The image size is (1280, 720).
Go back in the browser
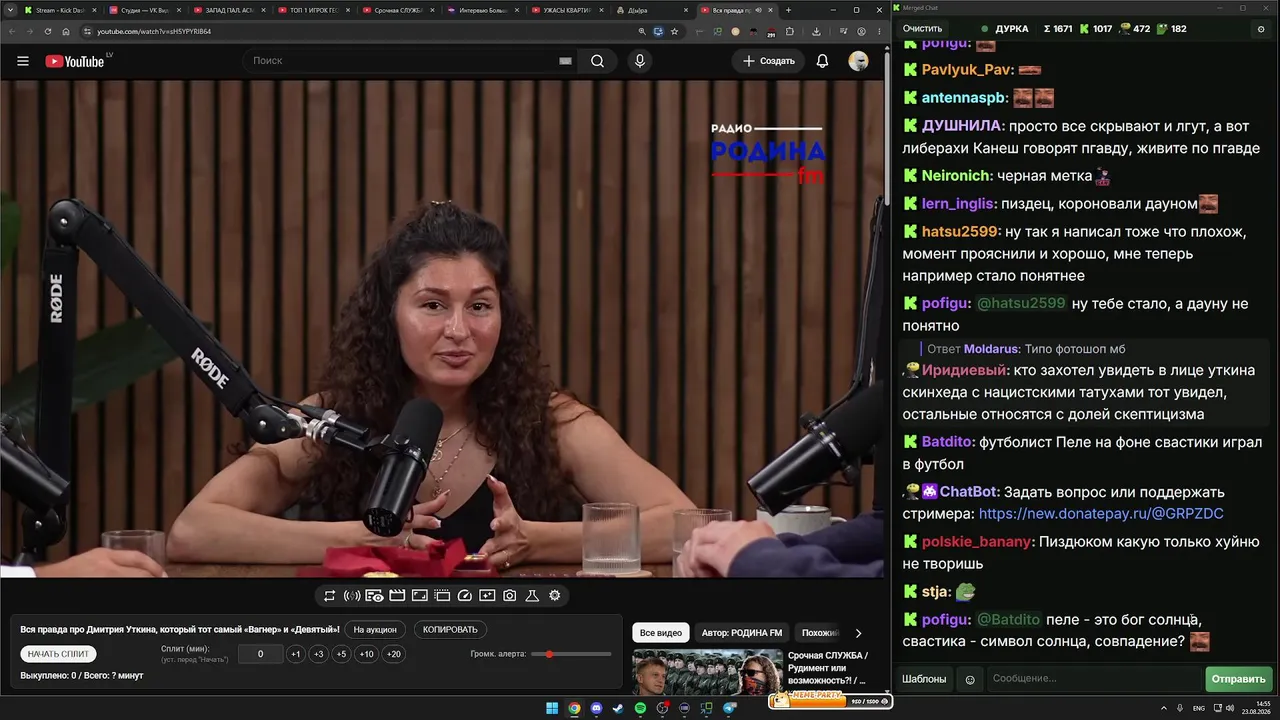(11, 31)
